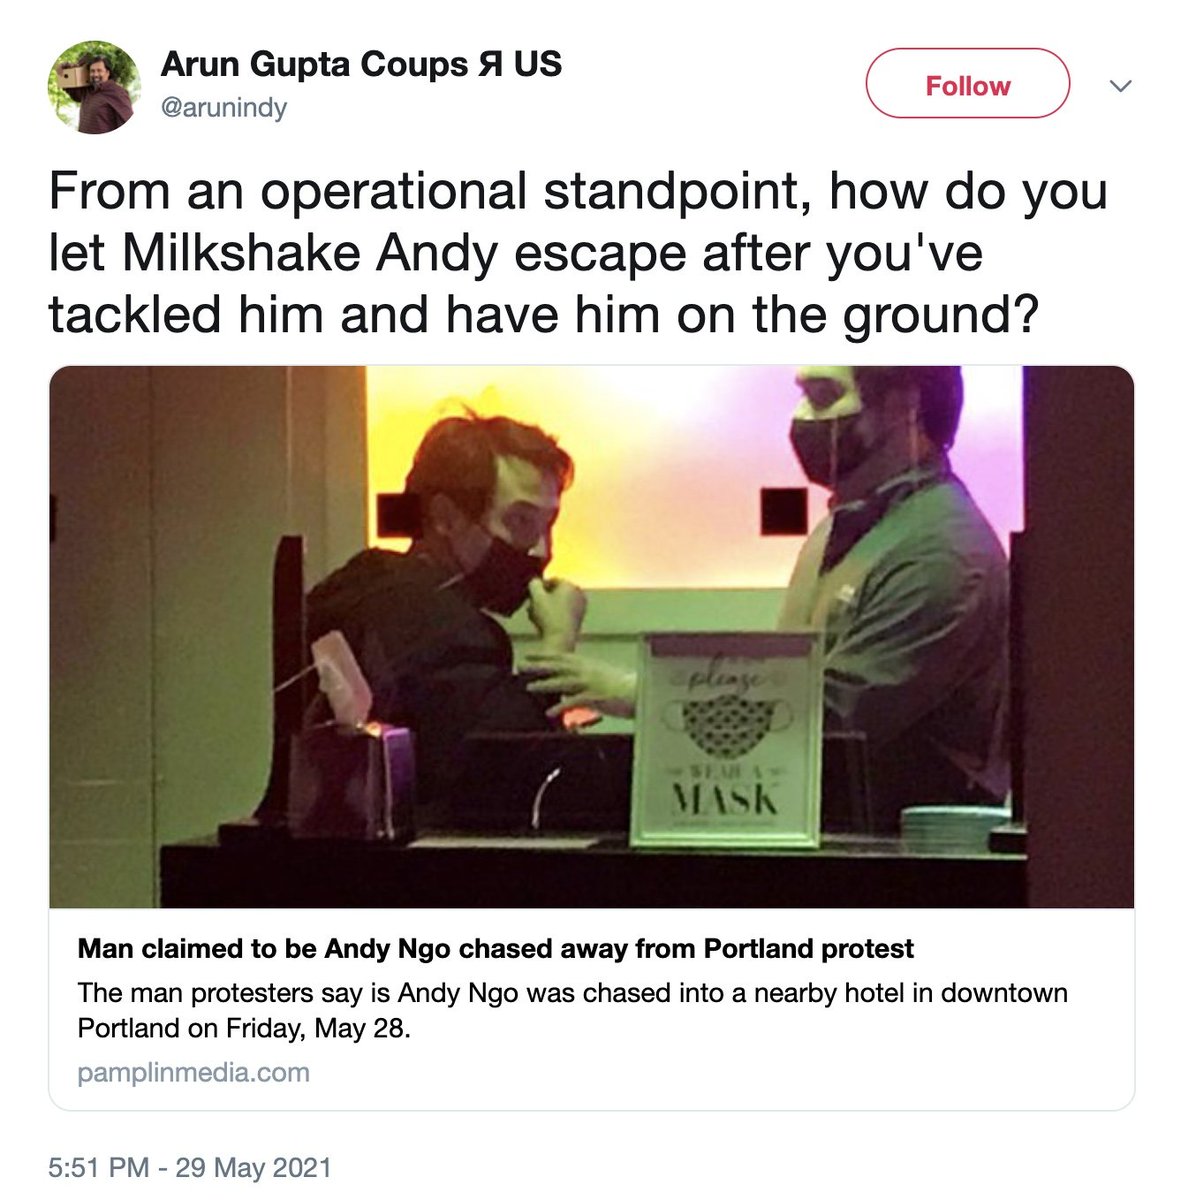Click the 5:51 PM time in the timestamp

[98, 1167]
